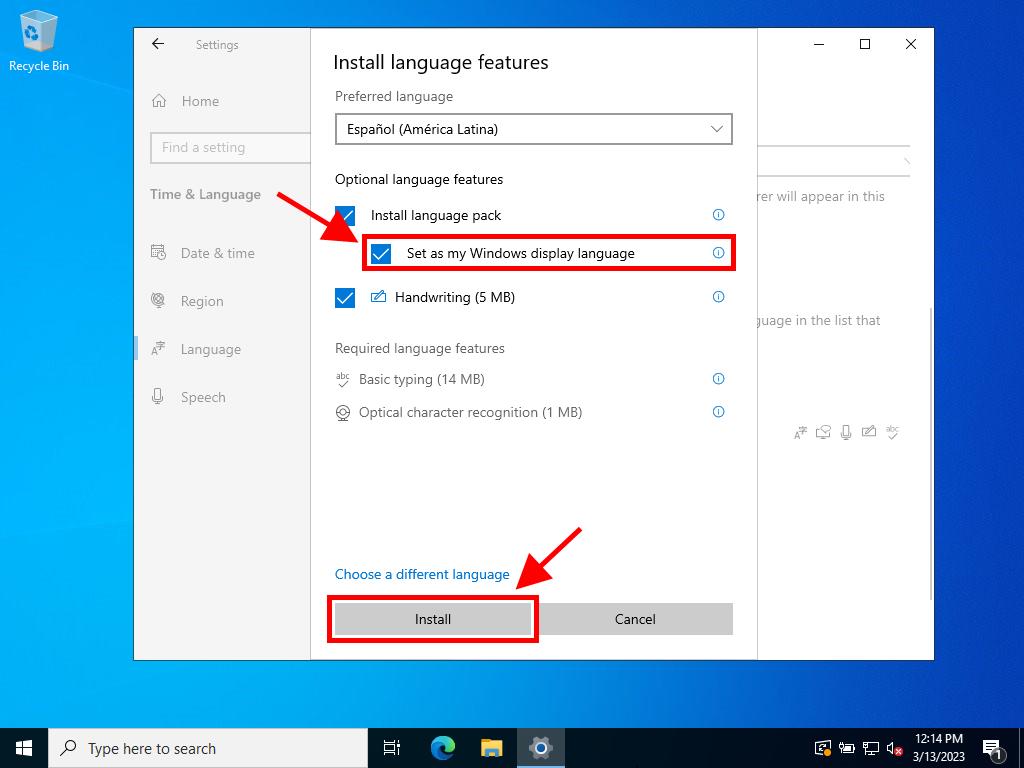Uncheck the Handwriting (5 MB) checkbox
The height and width of the screenshot is (768, 1024).
click(345, 298)
